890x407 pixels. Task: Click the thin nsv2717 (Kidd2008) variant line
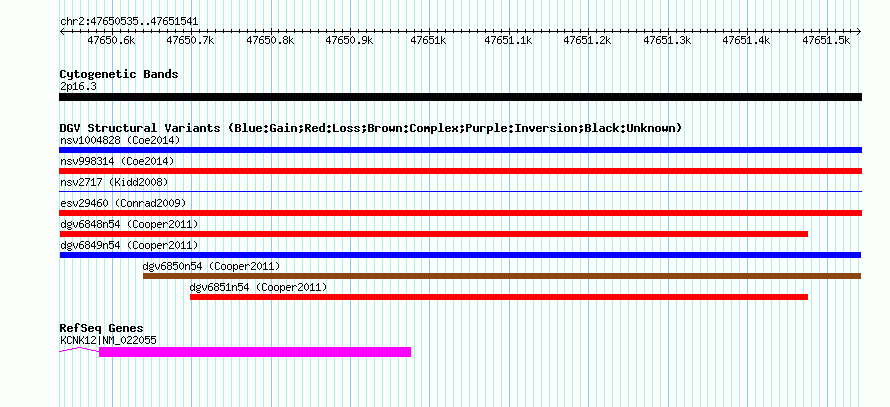[x=460, y=192]
